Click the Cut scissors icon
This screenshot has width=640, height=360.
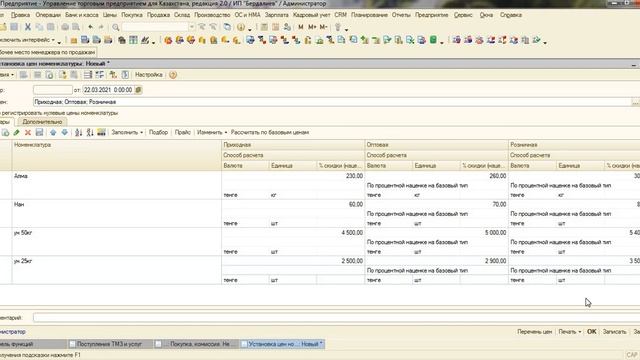click(x=28, y=27)
